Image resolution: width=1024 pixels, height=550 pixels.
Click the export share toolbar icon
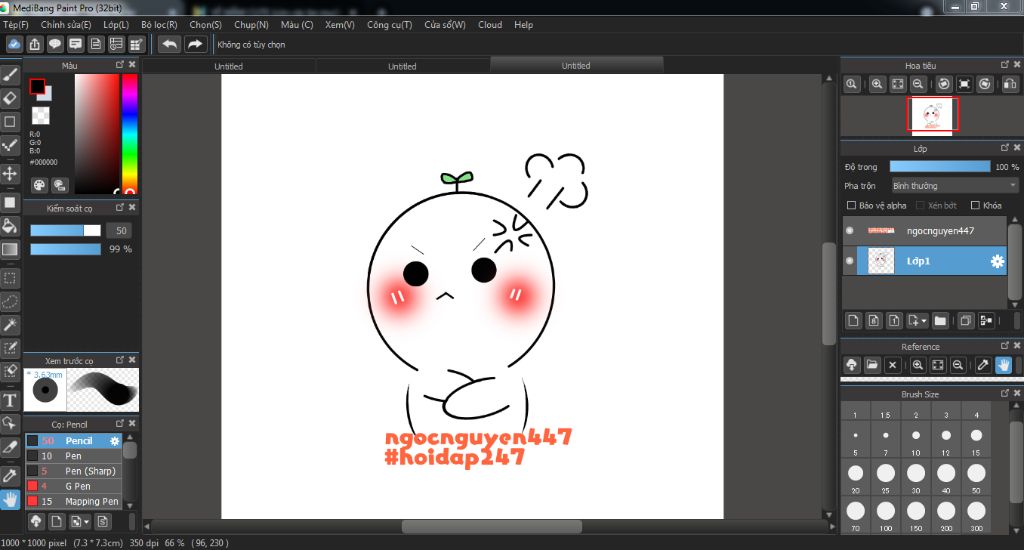[35, 44]
